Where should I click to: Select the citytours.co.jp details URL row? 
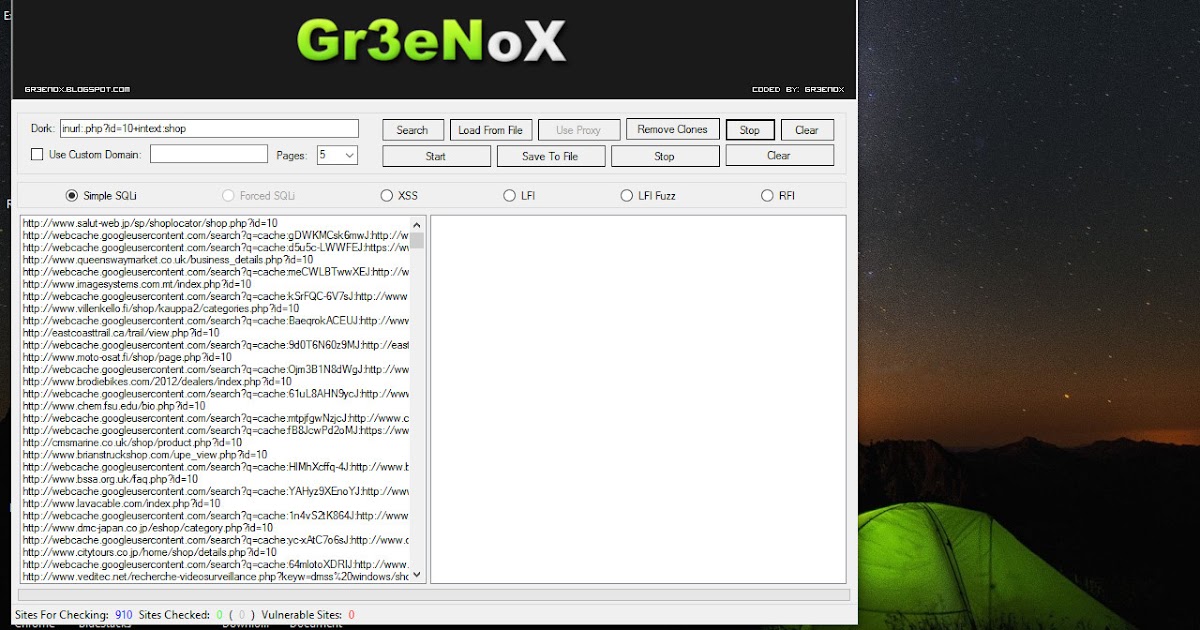pos(215,552)
